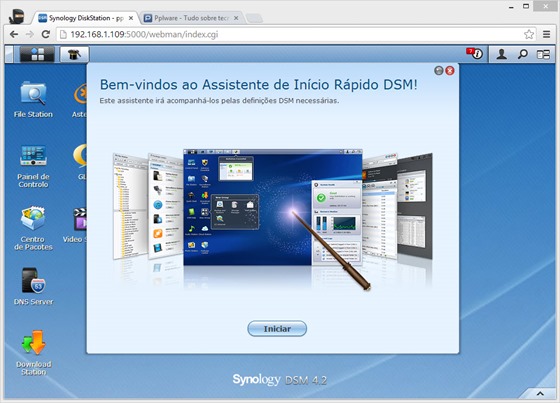Image resolution: width=560 pixels, height=403 pixels.
Task: Click the wizard hat taskbar icon
Action: click(74, 54)
